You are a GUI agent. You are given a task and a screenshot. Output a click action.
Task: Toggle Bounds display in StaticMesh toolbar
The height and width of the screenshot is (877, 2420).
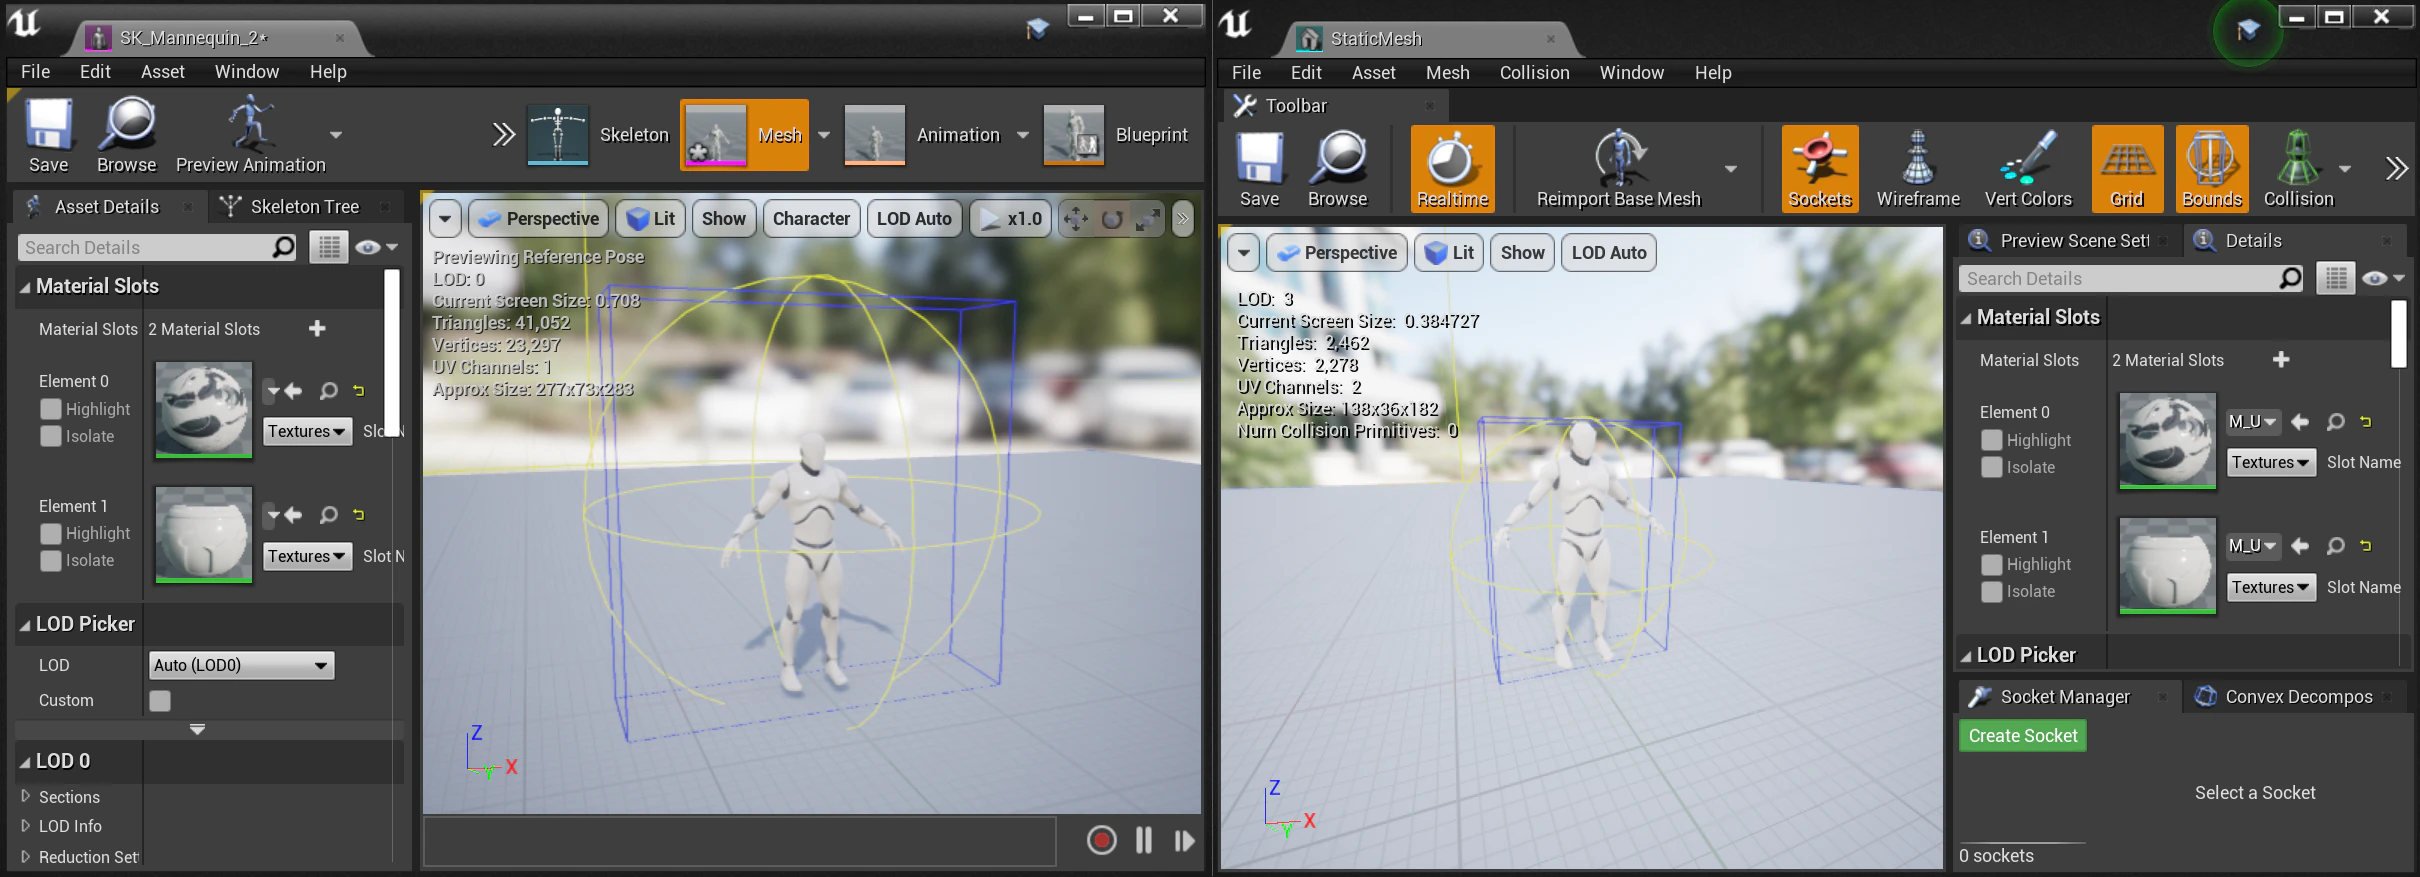2212,168
